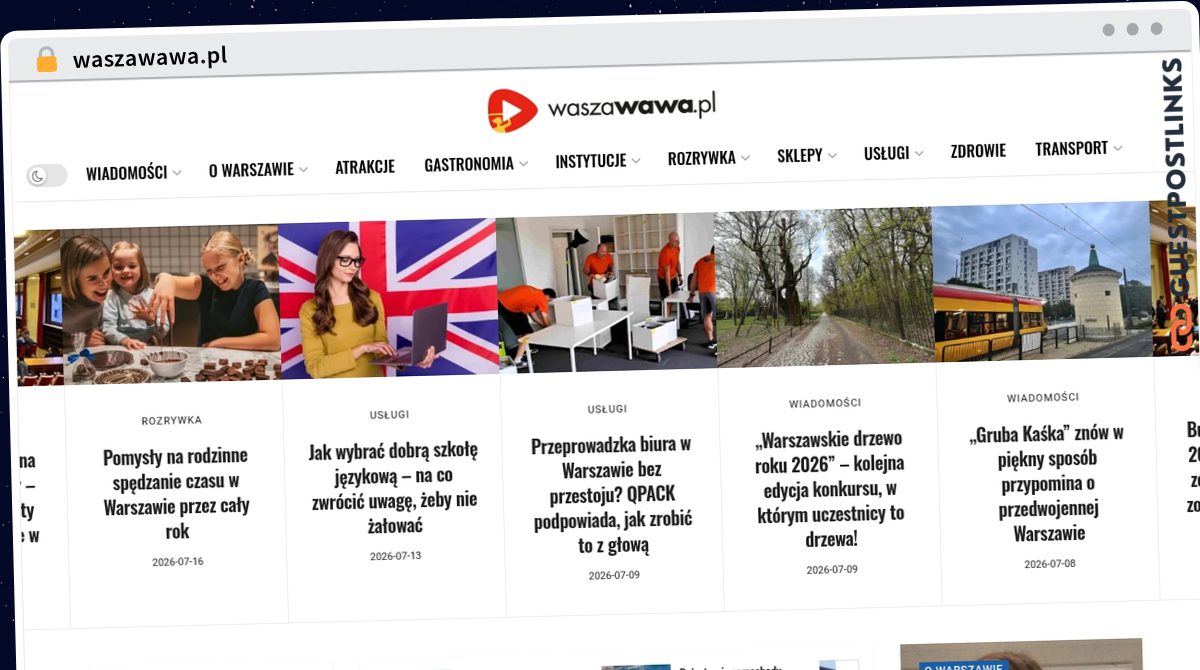This screenshot has height=670, width=1200.
Task: Expand the O WARSZAWIE dropdown chevron
Action: [x=303, y=170]
